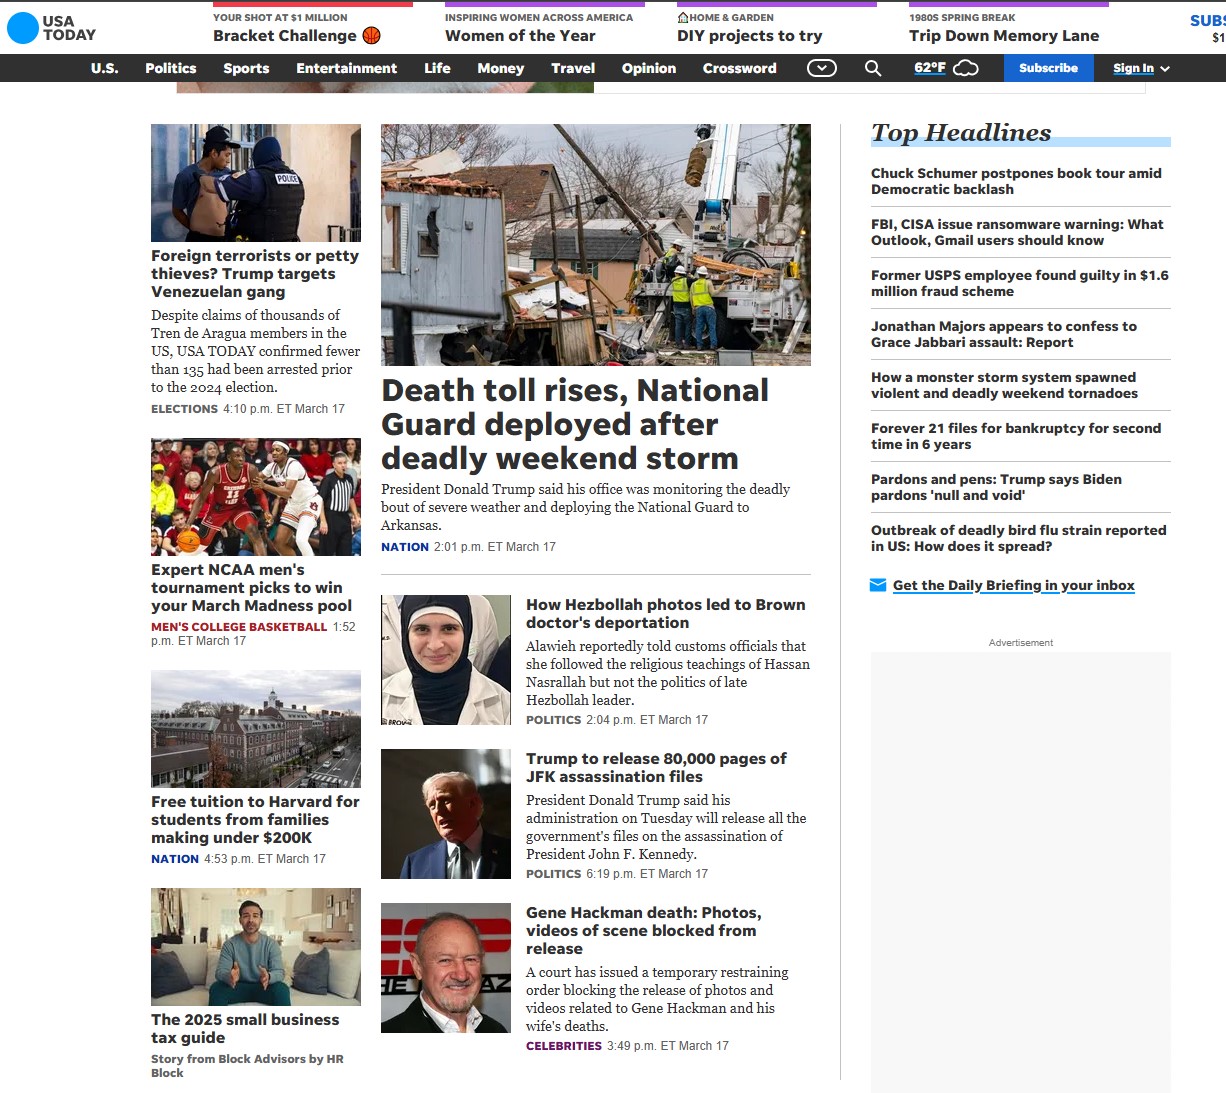Click Get the Daily Briefing link
This screenshot has width=1226, height=1093.
pyautogui.click(x=1014, y=585)
